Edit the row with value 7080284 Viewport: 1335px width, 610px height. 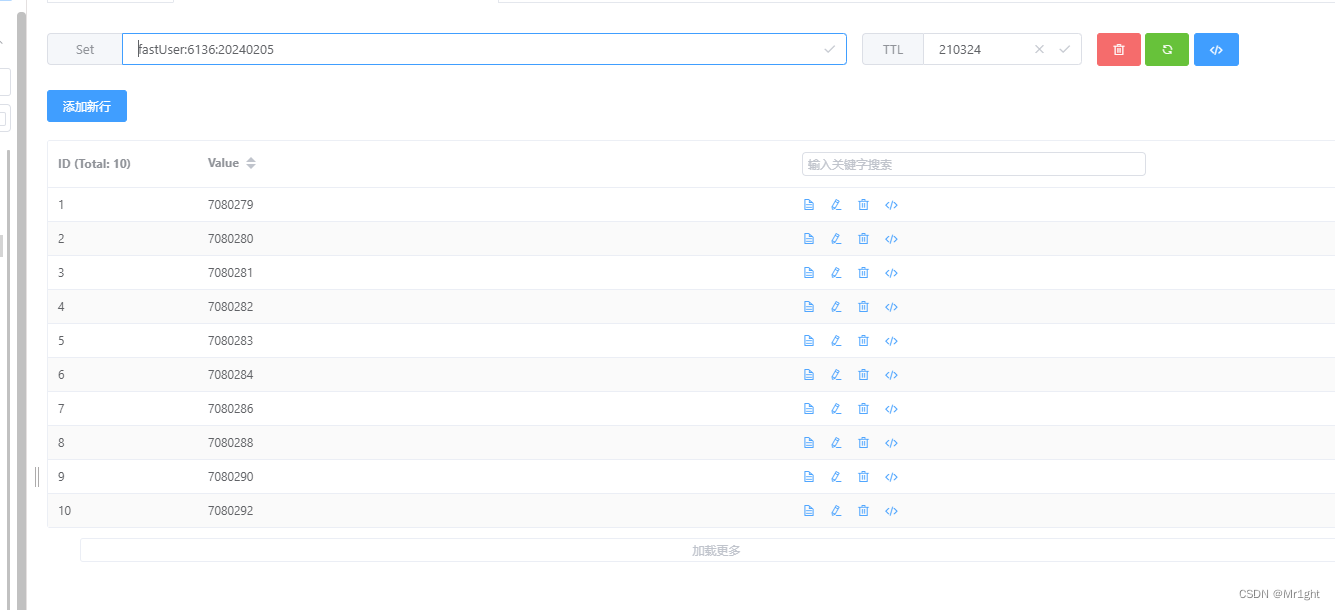point(836,375)
